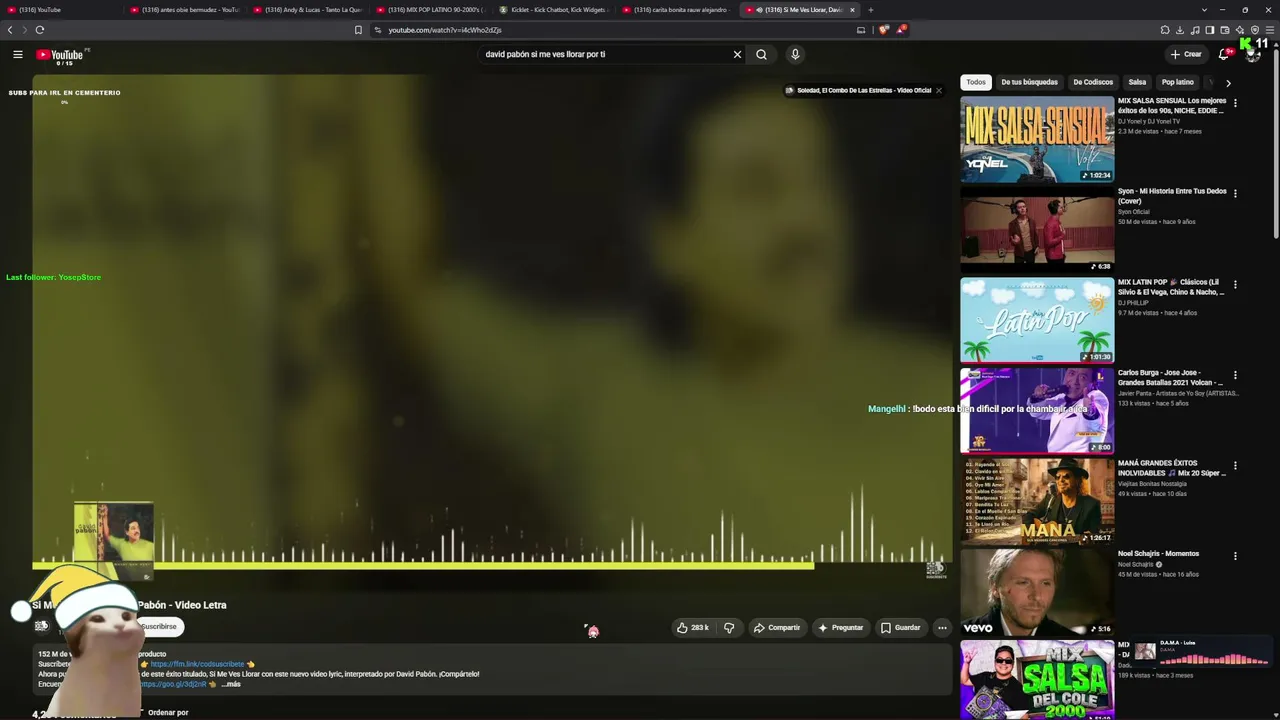Open options for MIX LATIN POP video
1280x720 pixels.
pos(1235,284)
